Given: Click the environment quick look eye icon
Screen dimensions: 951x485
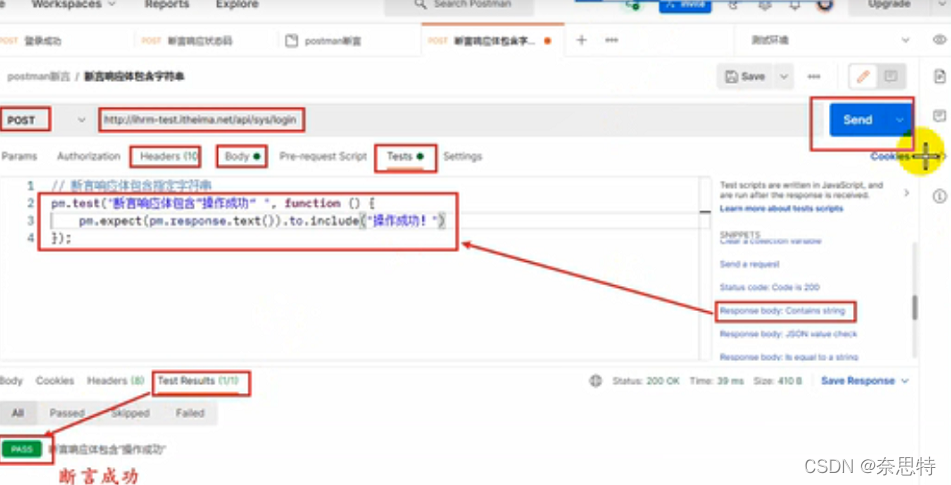Looking at the screenshot, I should [x=939, y=39].
